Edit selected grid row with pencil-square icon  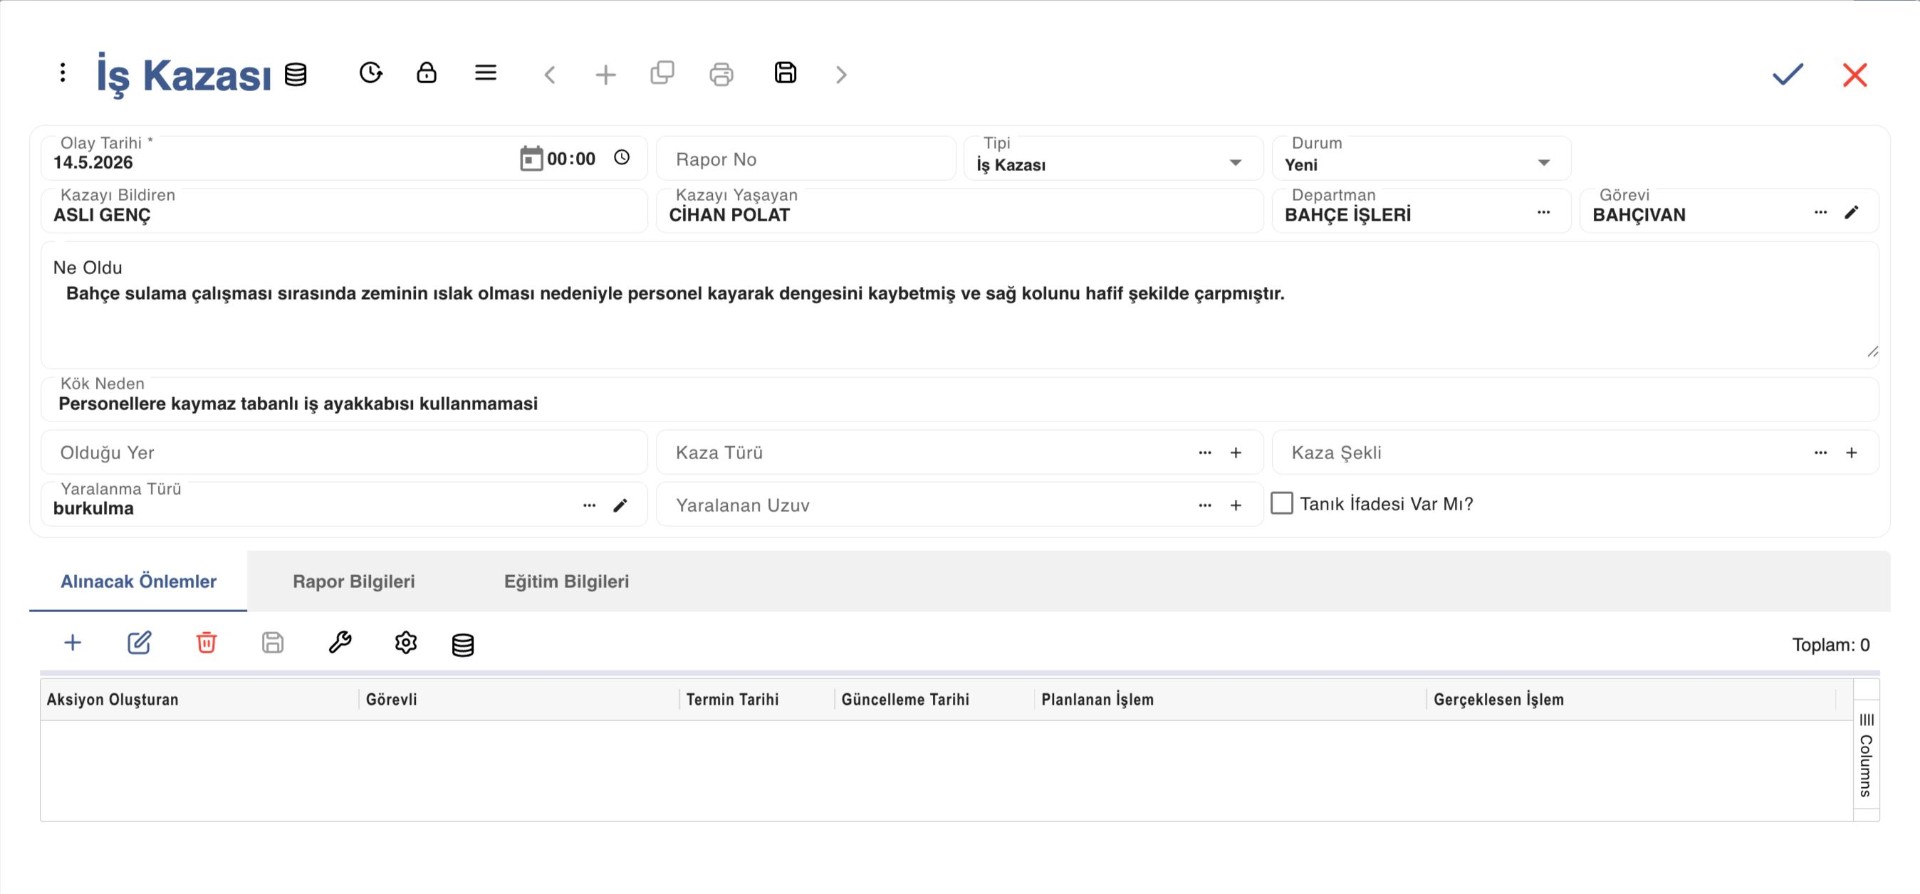click(139, 643)
